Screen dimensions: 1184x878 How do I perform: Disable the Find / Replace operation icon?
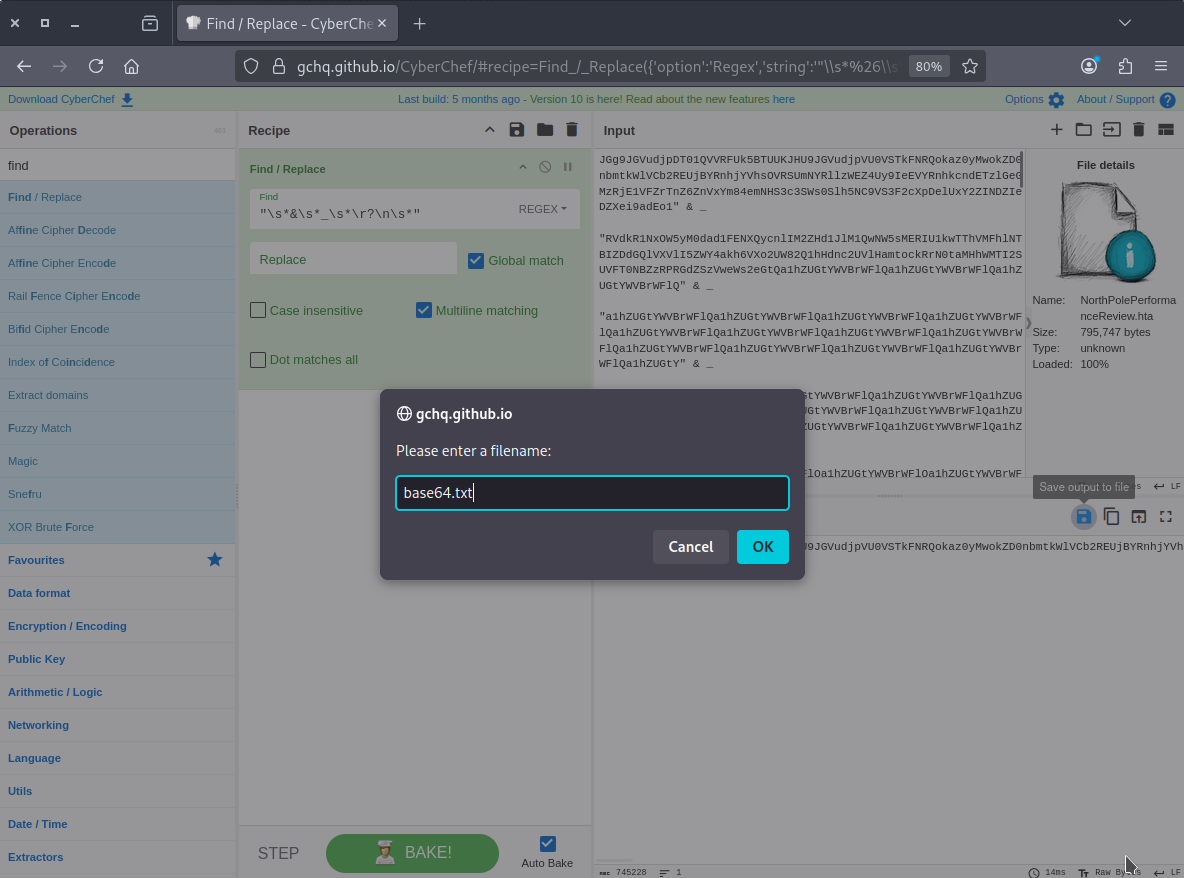pyautogui.click(x=545, y=168)
